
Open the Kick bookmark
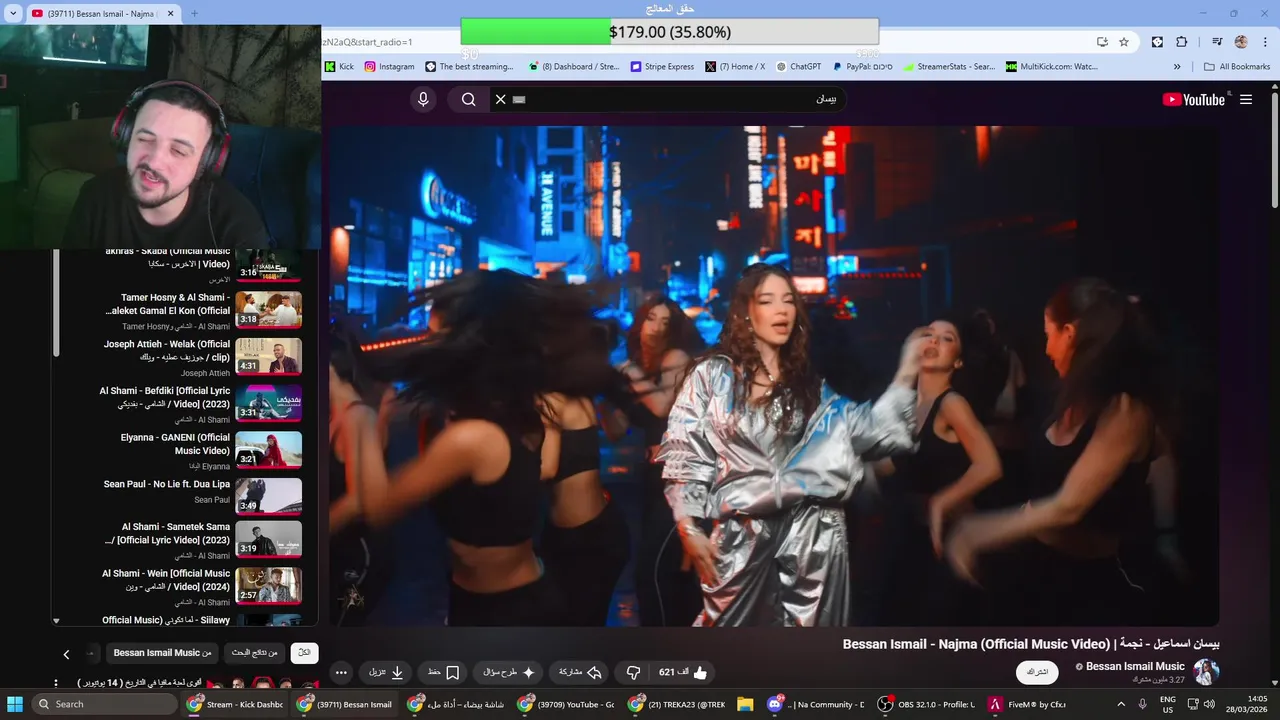[338, 67]
